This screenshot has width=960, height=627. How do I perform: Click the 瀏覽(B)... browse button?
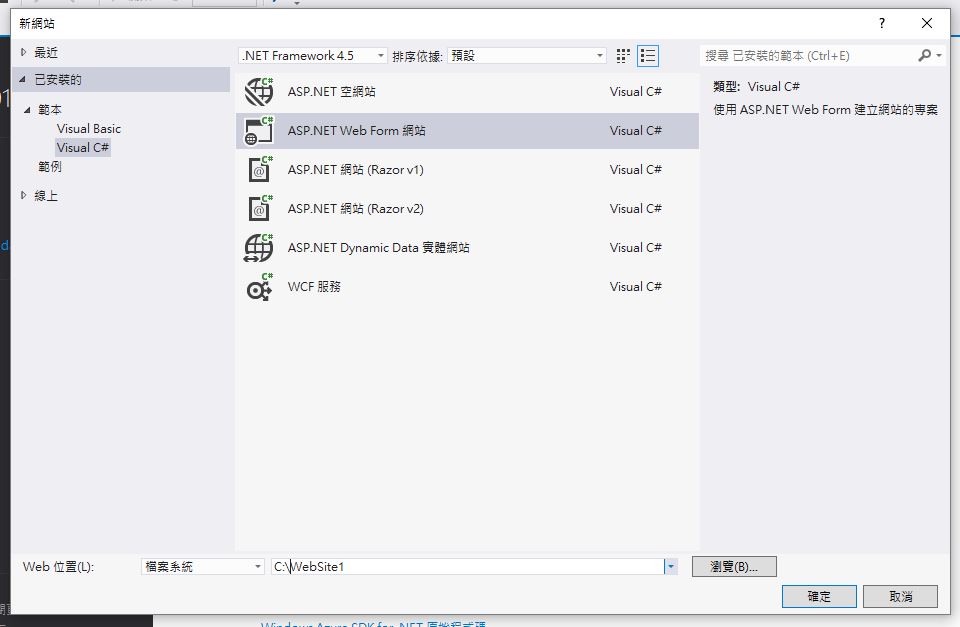point(734,567)
